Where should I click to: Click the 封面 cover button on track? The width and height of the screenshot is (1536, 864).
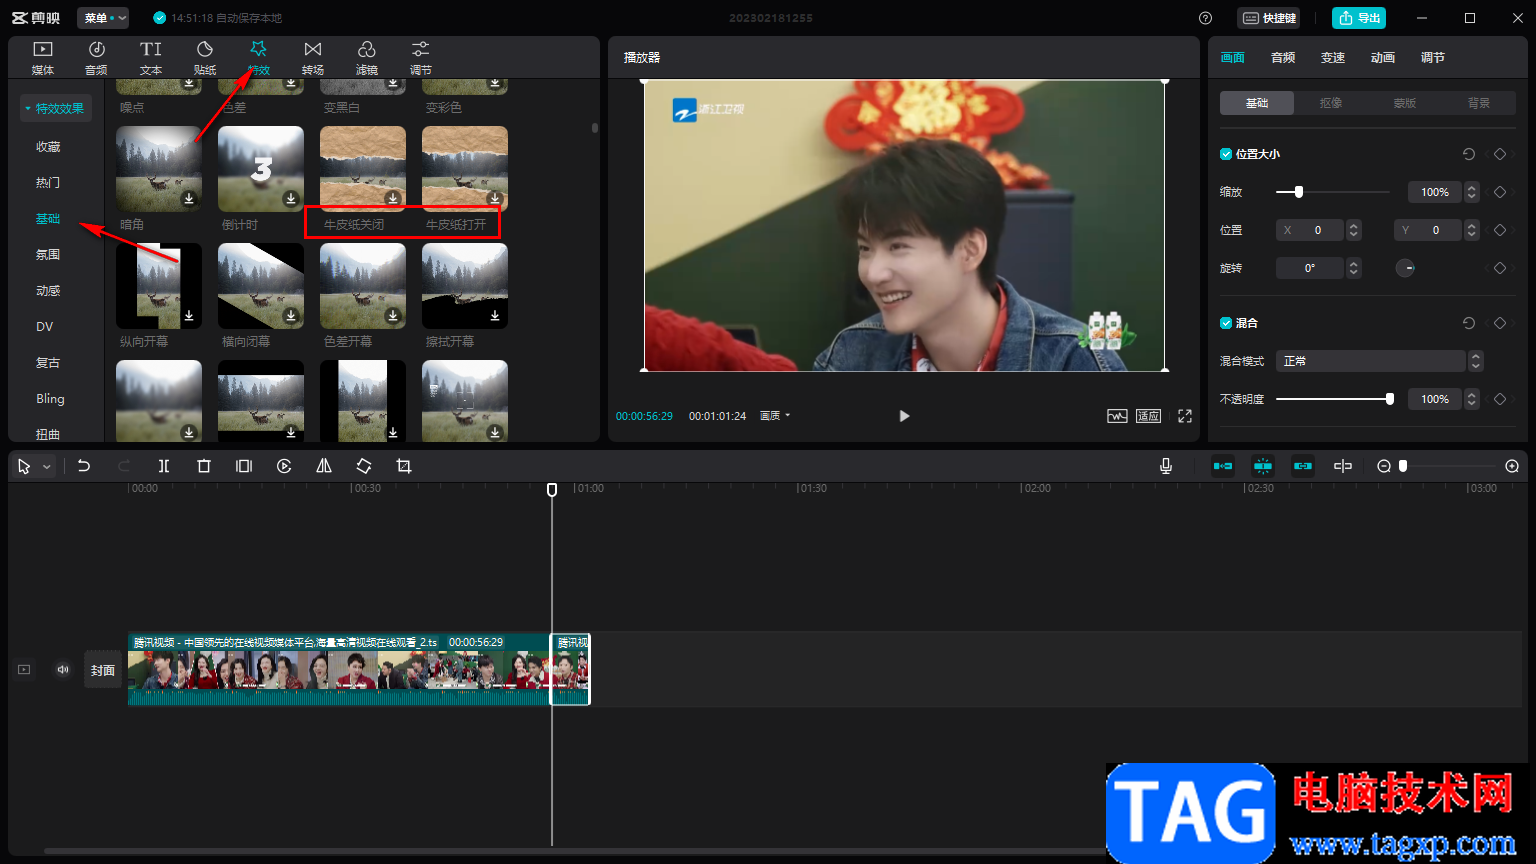click(103, 670)
